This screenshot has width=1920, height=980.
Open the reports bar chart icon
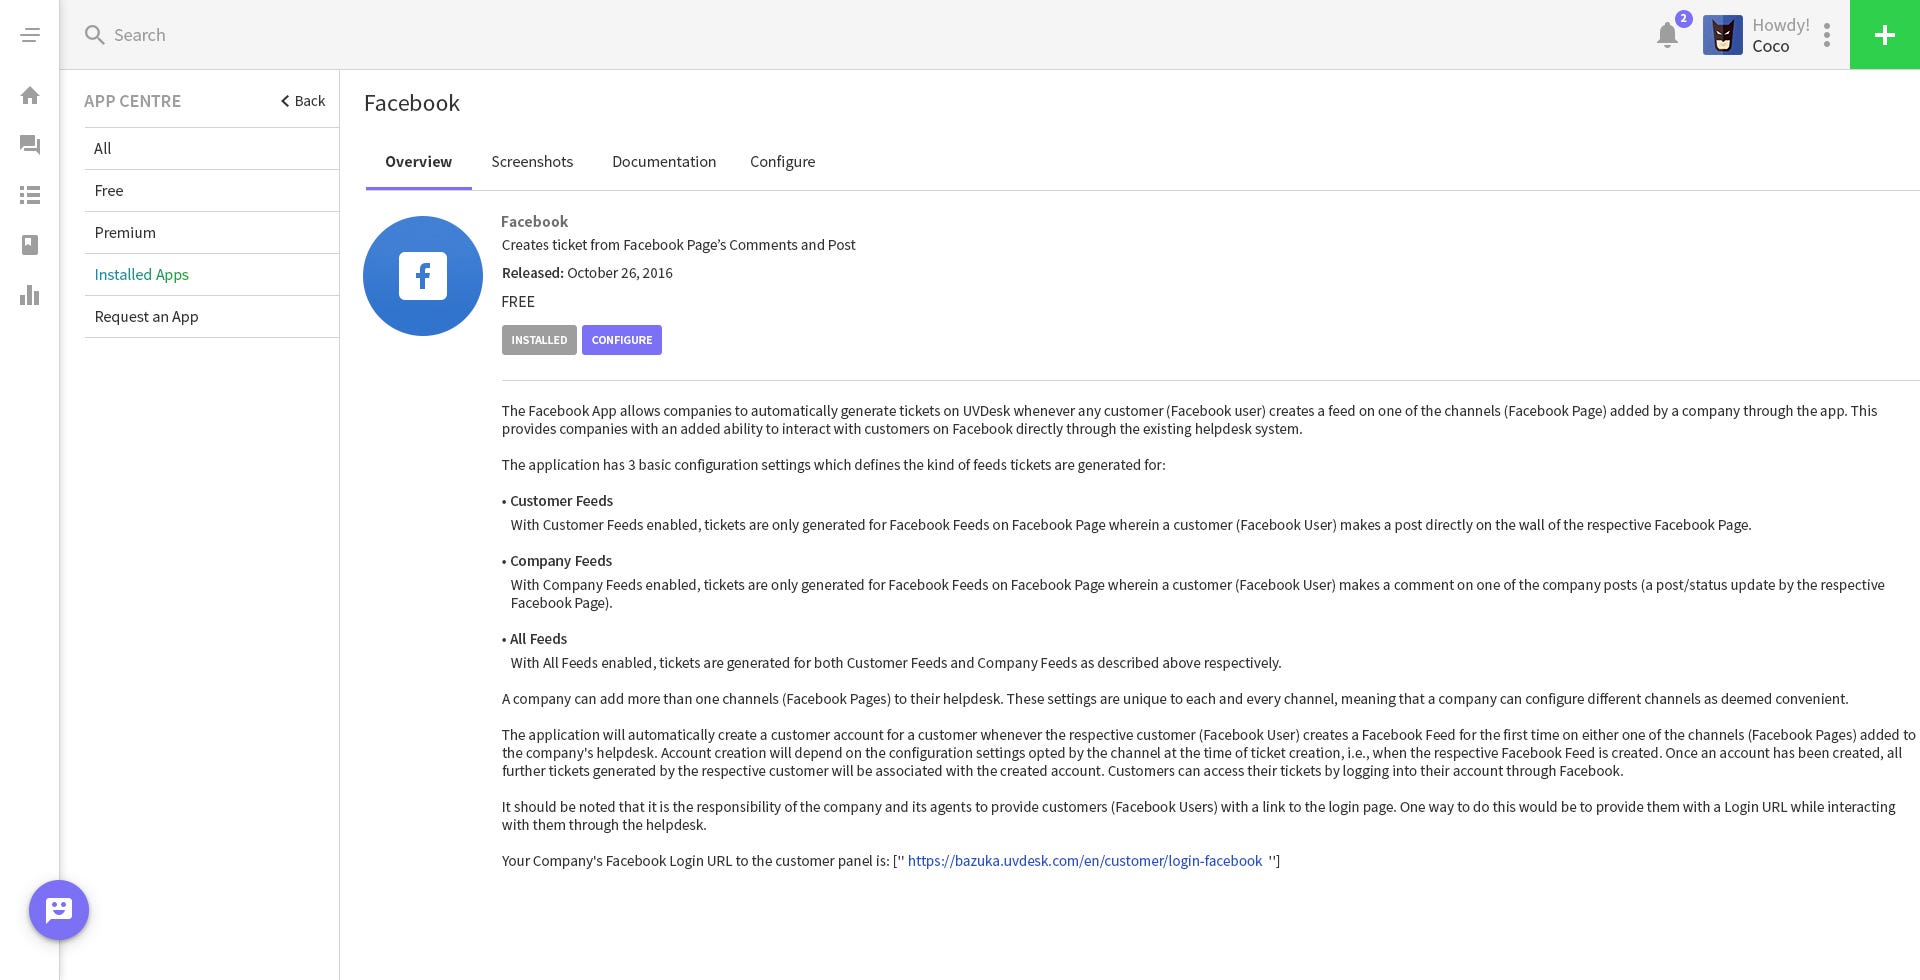click(30, 295)
